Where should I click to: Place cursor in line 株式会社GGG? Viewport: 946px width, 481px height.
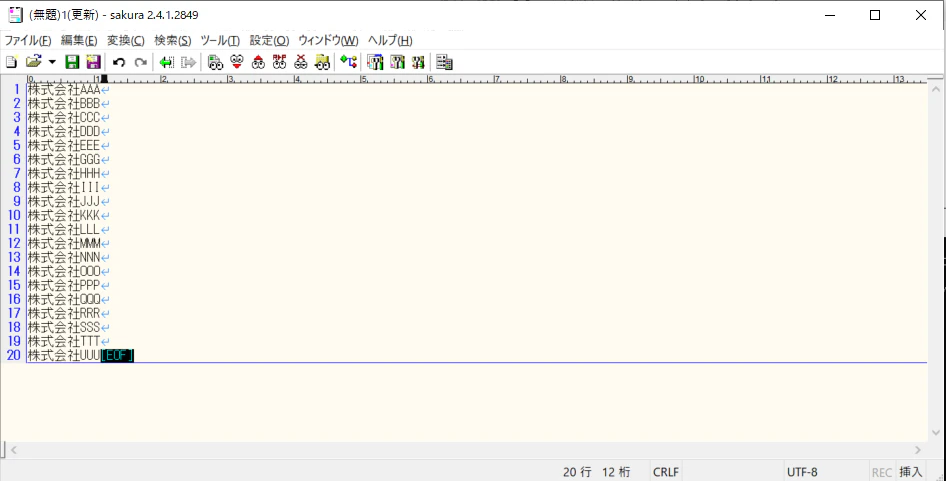click(64, 159)
